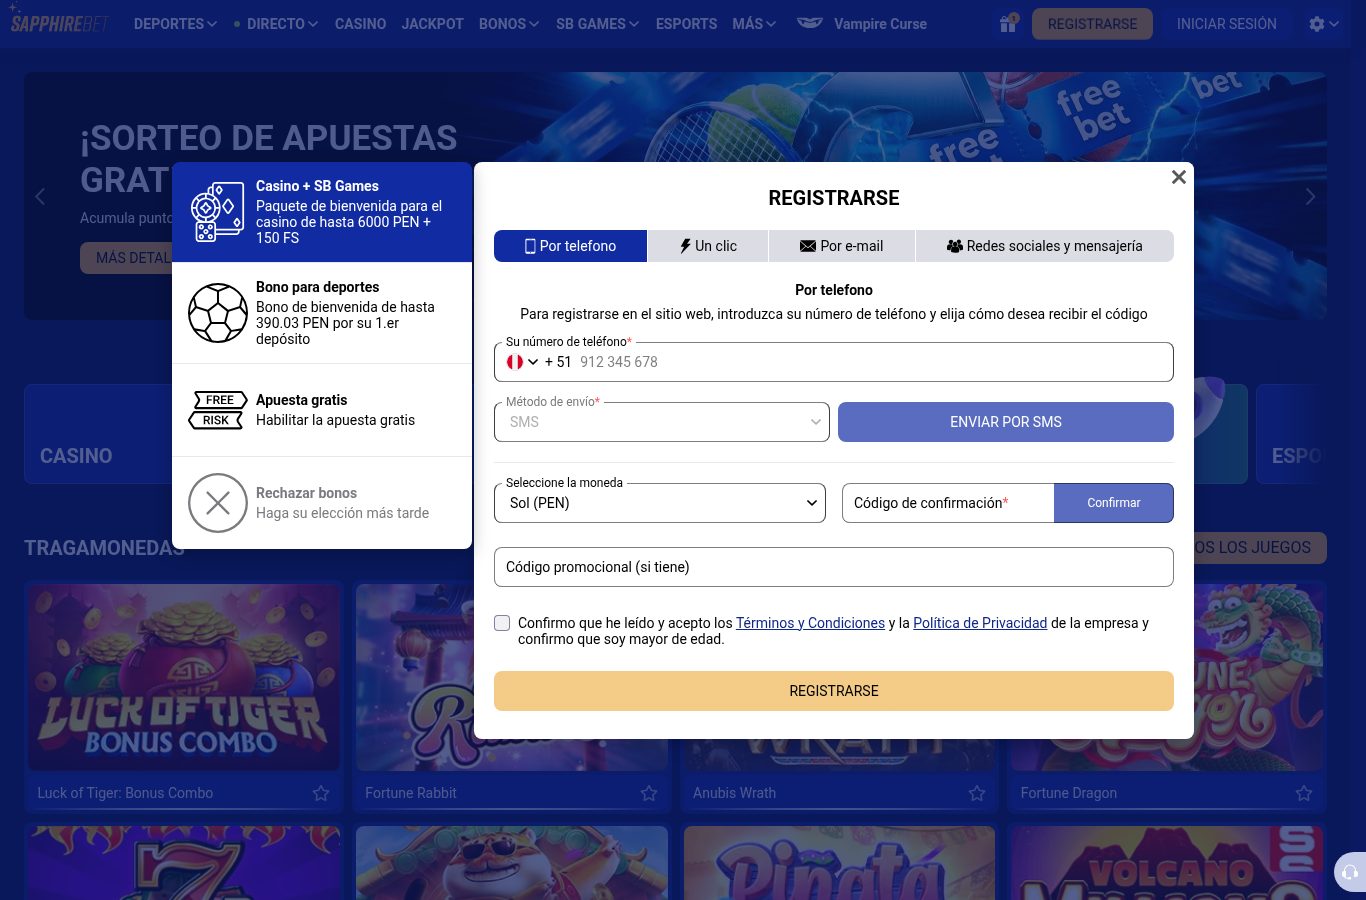Image resolution: width=1366 pixels, height=900 pixels.
Task: Favorite Anubis Wrath with star icon
Action: click(977, 793)
